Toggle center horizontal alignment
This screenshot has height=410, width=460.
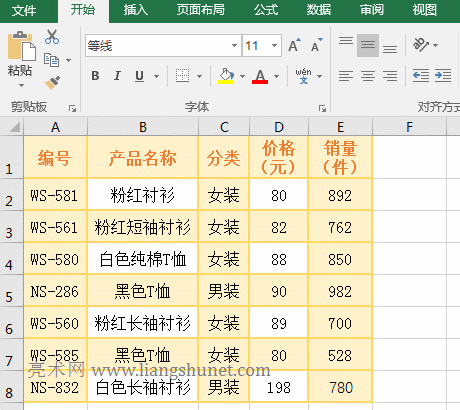point(368,76)
